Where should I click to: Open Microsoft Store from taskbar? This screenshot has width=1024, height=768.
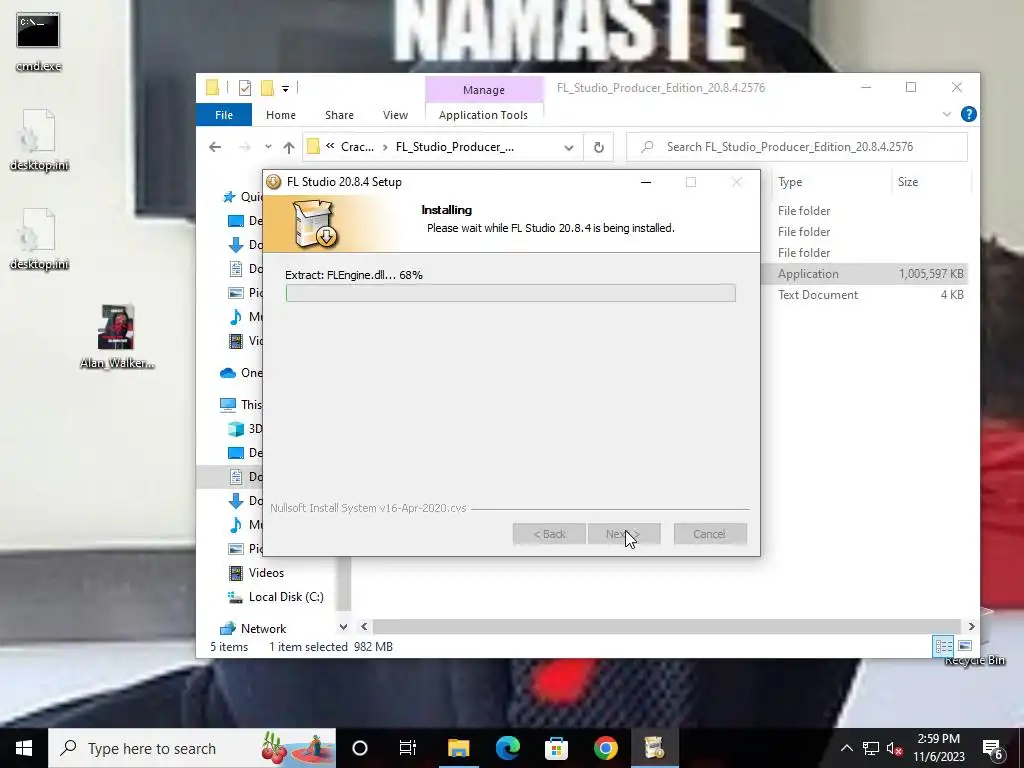(x=556, y=748)
